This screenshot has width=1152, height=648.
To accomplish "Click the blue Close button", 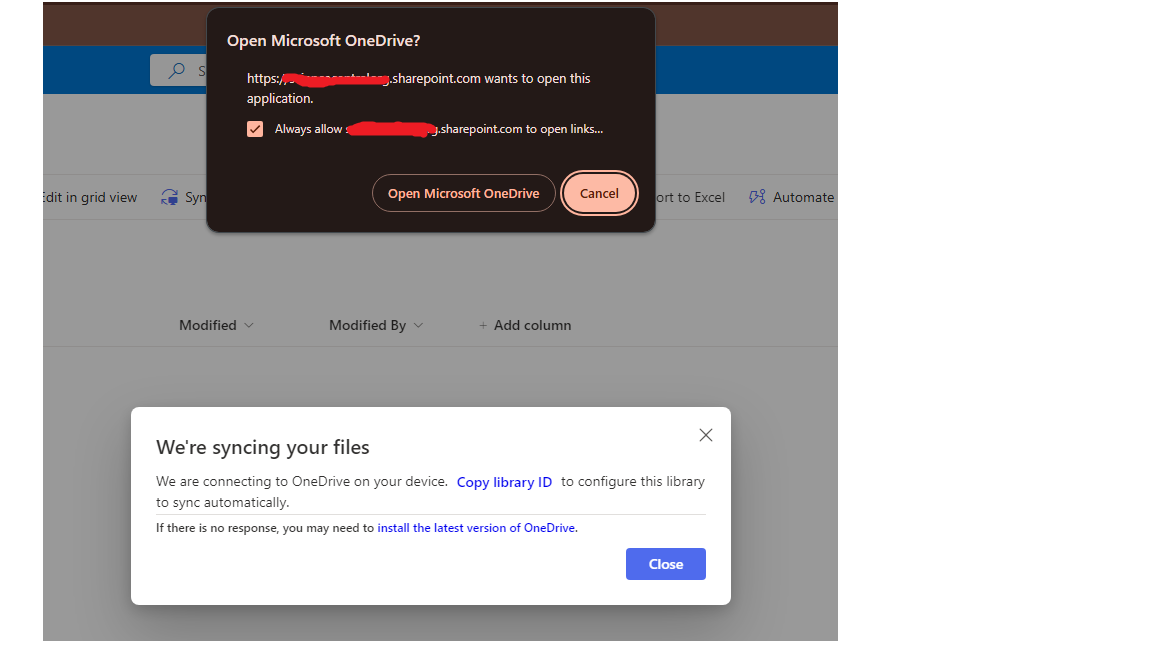I will click(x=666, y=564).
